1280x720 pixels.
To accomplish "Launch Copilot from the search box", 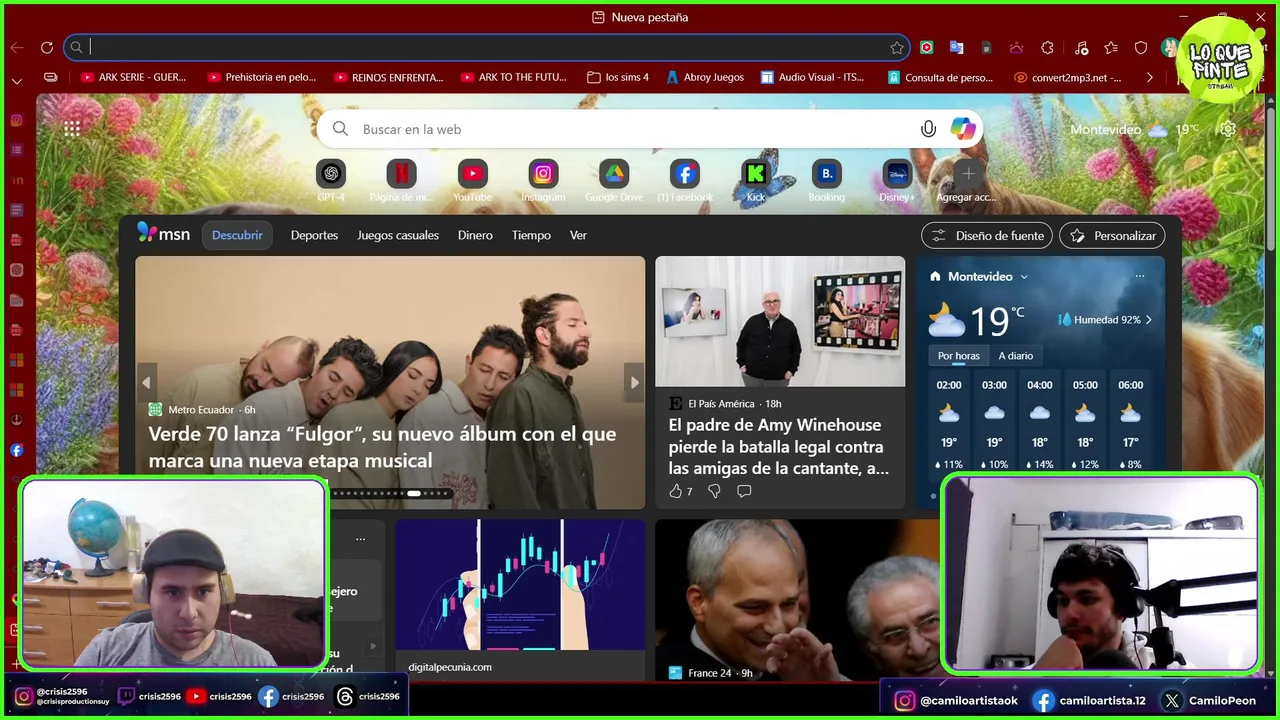I will click(x=963, y=129).
